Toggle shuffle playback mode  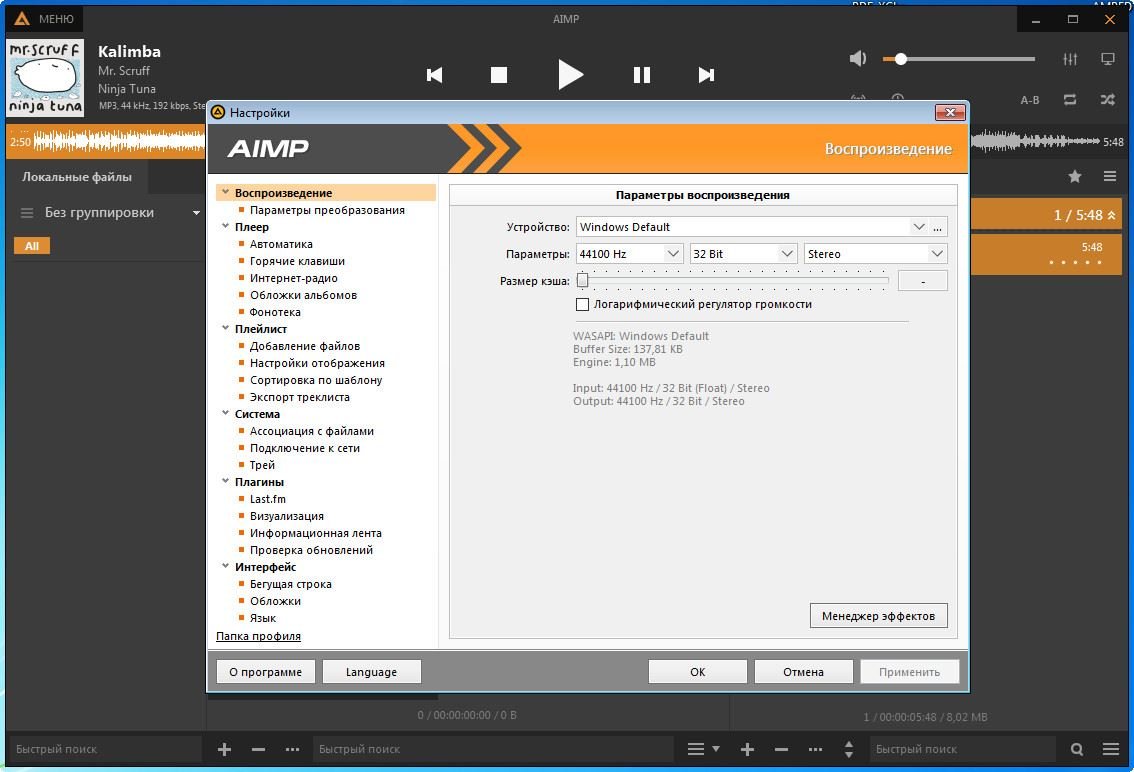(x=1108, y=100)
